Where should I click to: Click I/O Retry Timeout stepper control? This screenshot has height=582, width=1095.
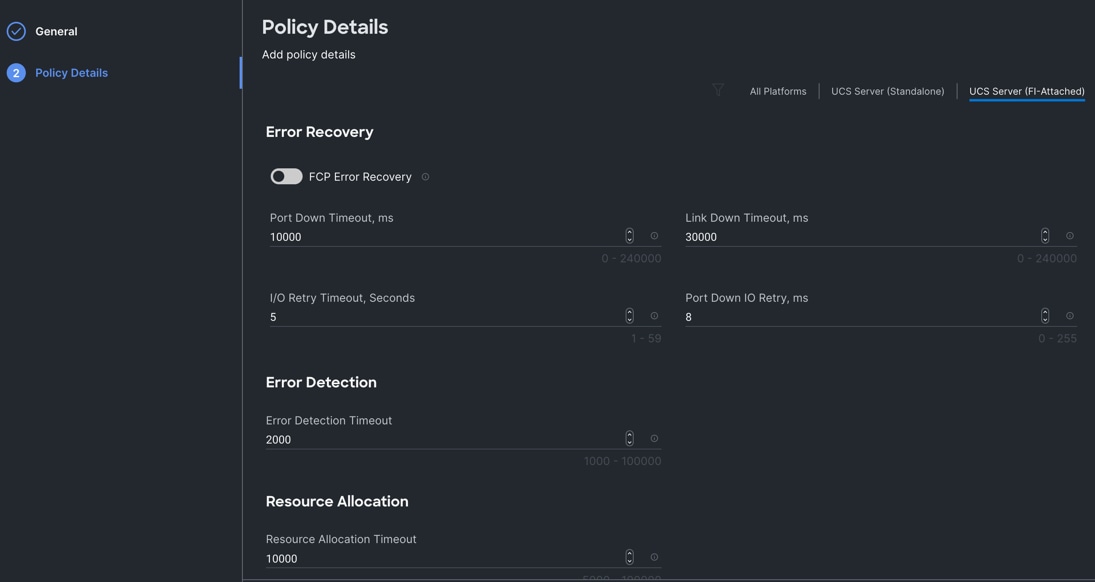[x=629, y=316]
